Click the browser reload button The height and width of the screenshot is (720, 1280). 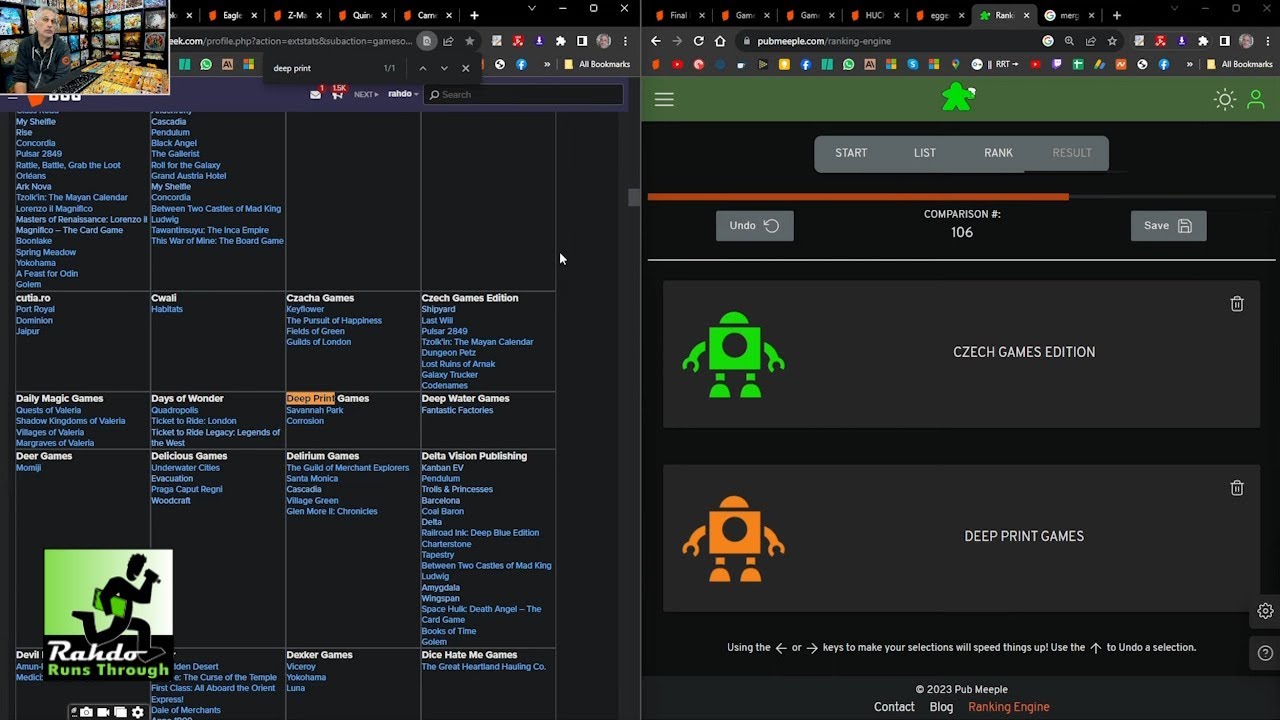[x=698, y=41]
